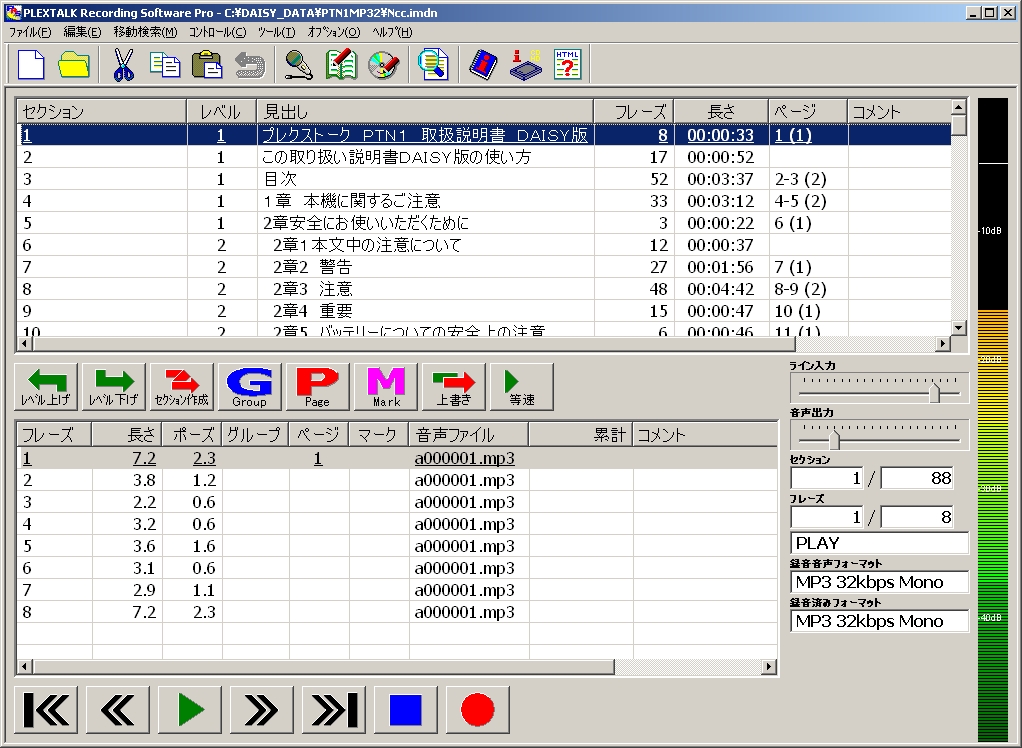The image size is (1022, 748).
Task: Open the magnifier-over-document search icon
Action: (x=433, y=65)
